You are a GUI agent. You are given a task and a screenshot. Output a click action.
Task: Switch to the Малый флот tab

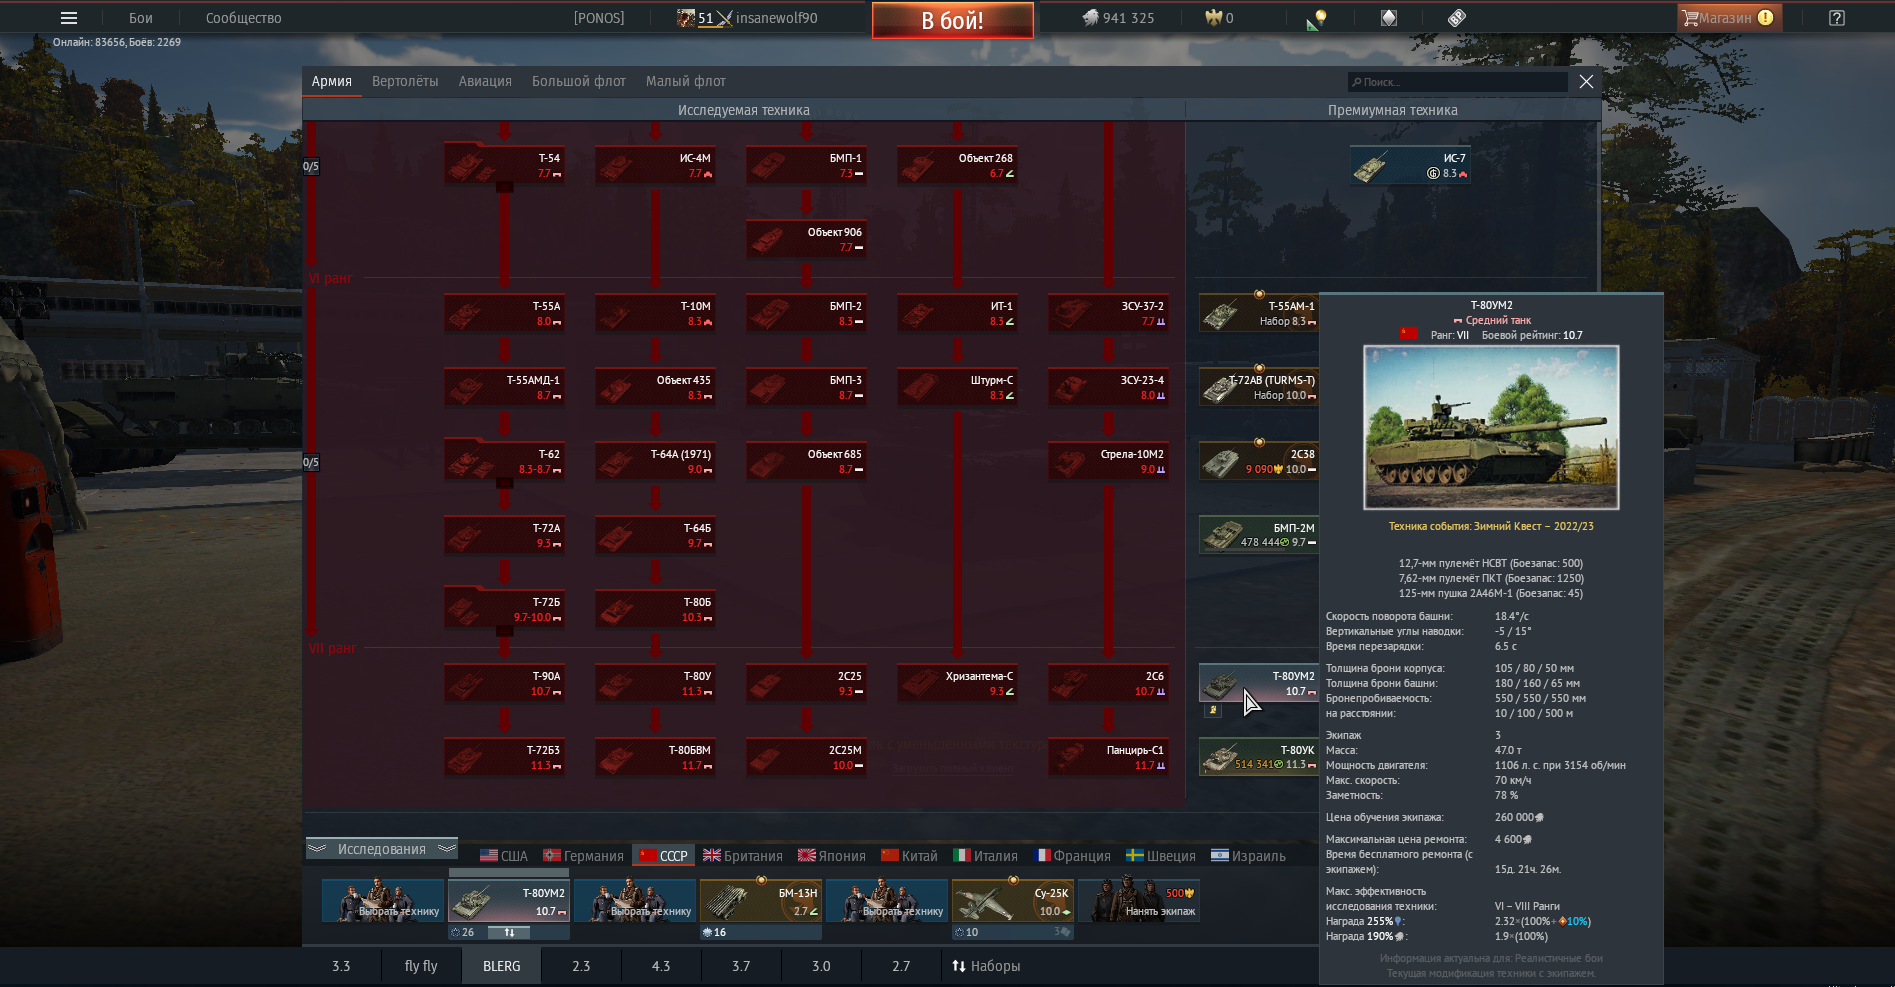[x=686, y=82]
